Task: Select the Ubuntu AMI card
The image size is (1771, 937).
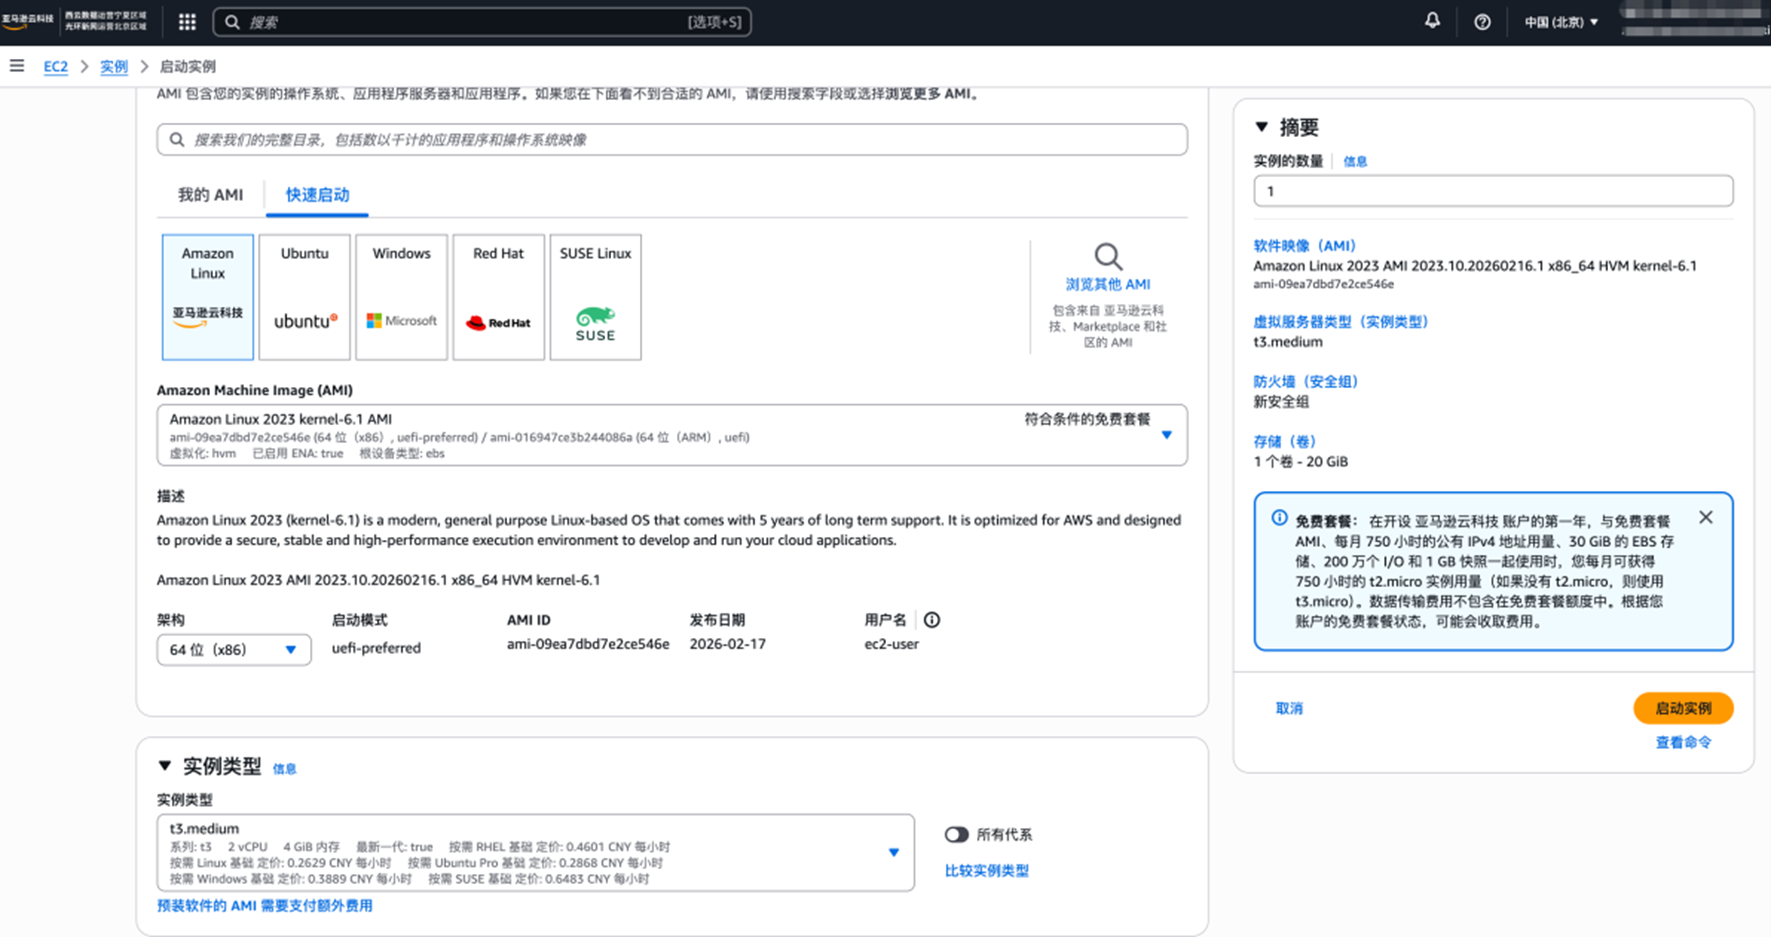Action: click(x=304, y=297)
